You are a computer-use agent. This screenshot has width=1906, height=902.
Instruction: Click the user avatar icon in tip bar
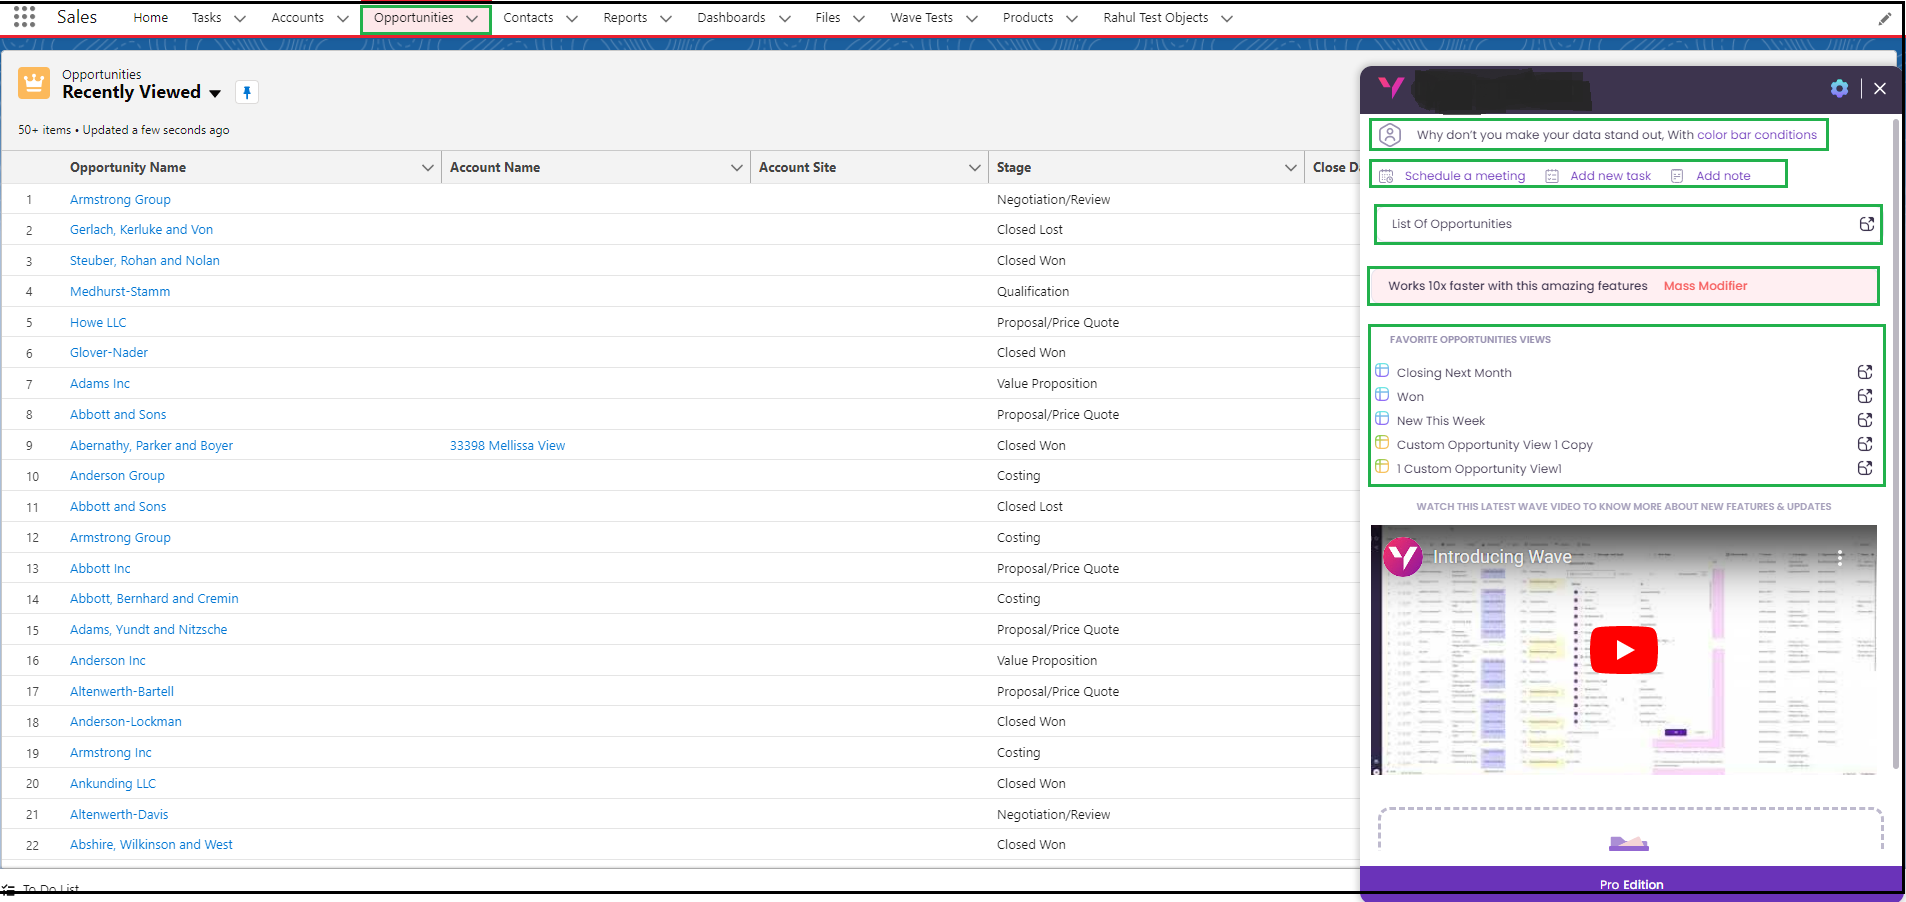[1390, 134]
